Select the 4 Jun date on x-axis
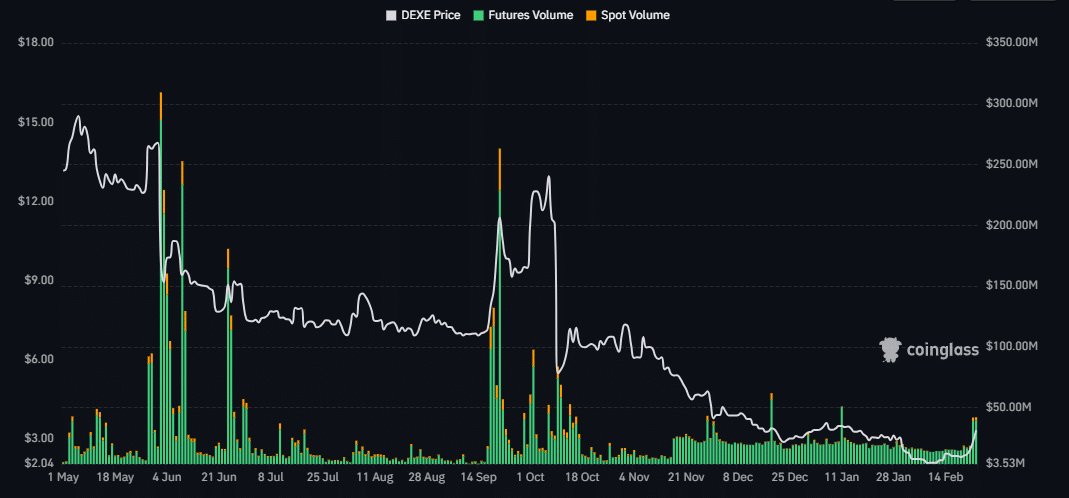This screenshot has width=1069, height=498. click(x=166, y=478)
